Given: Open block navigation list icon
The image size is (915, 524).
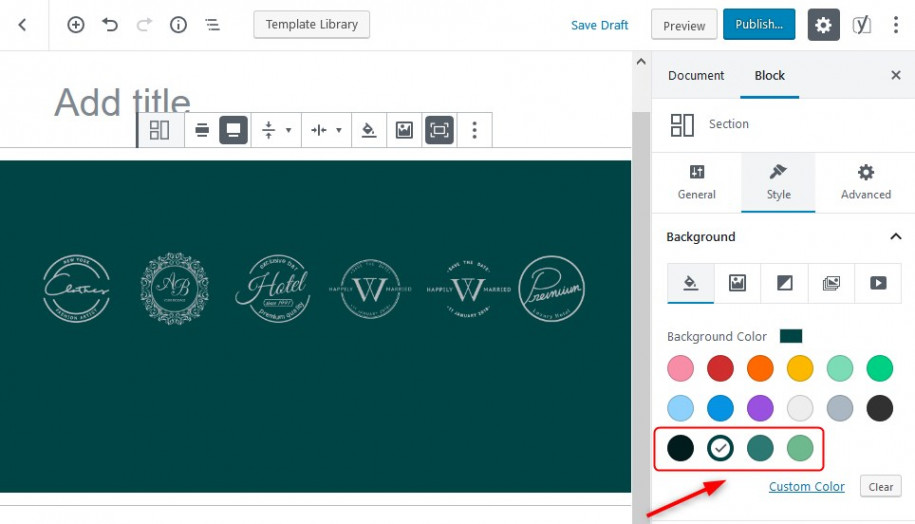Looking at the screenshot, I should coord(212,25).
